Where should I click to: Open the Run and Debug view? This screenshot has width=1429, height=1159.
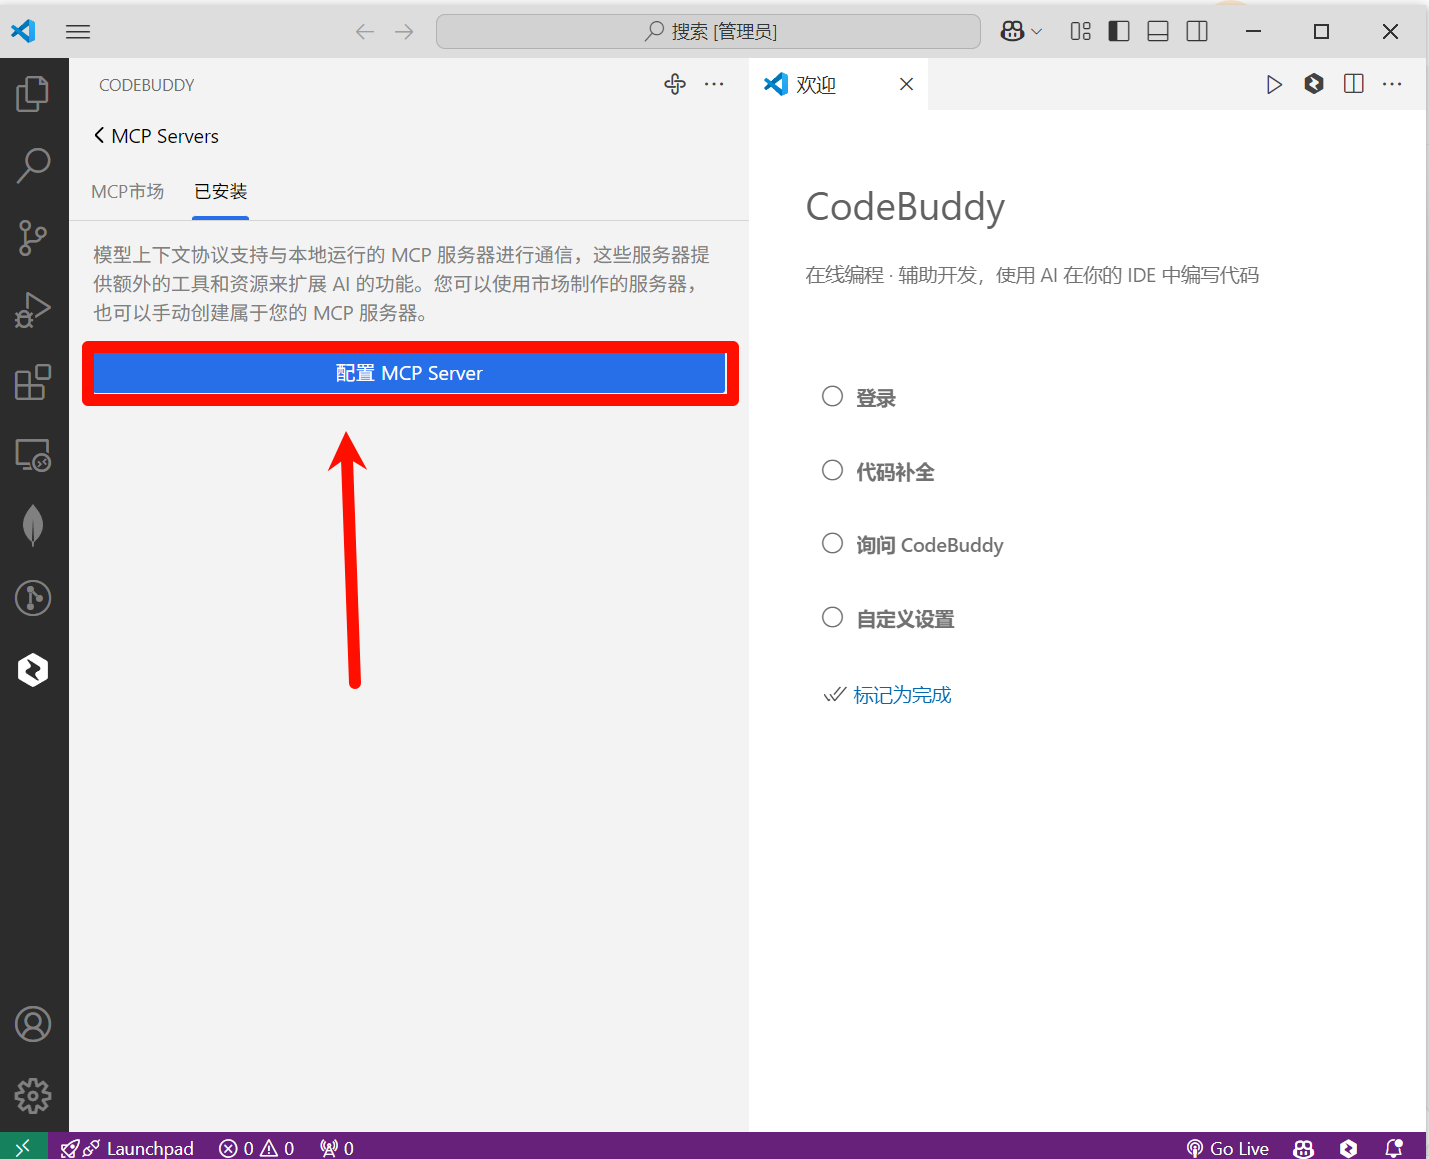pyautogui.click(x=33, y=310)
